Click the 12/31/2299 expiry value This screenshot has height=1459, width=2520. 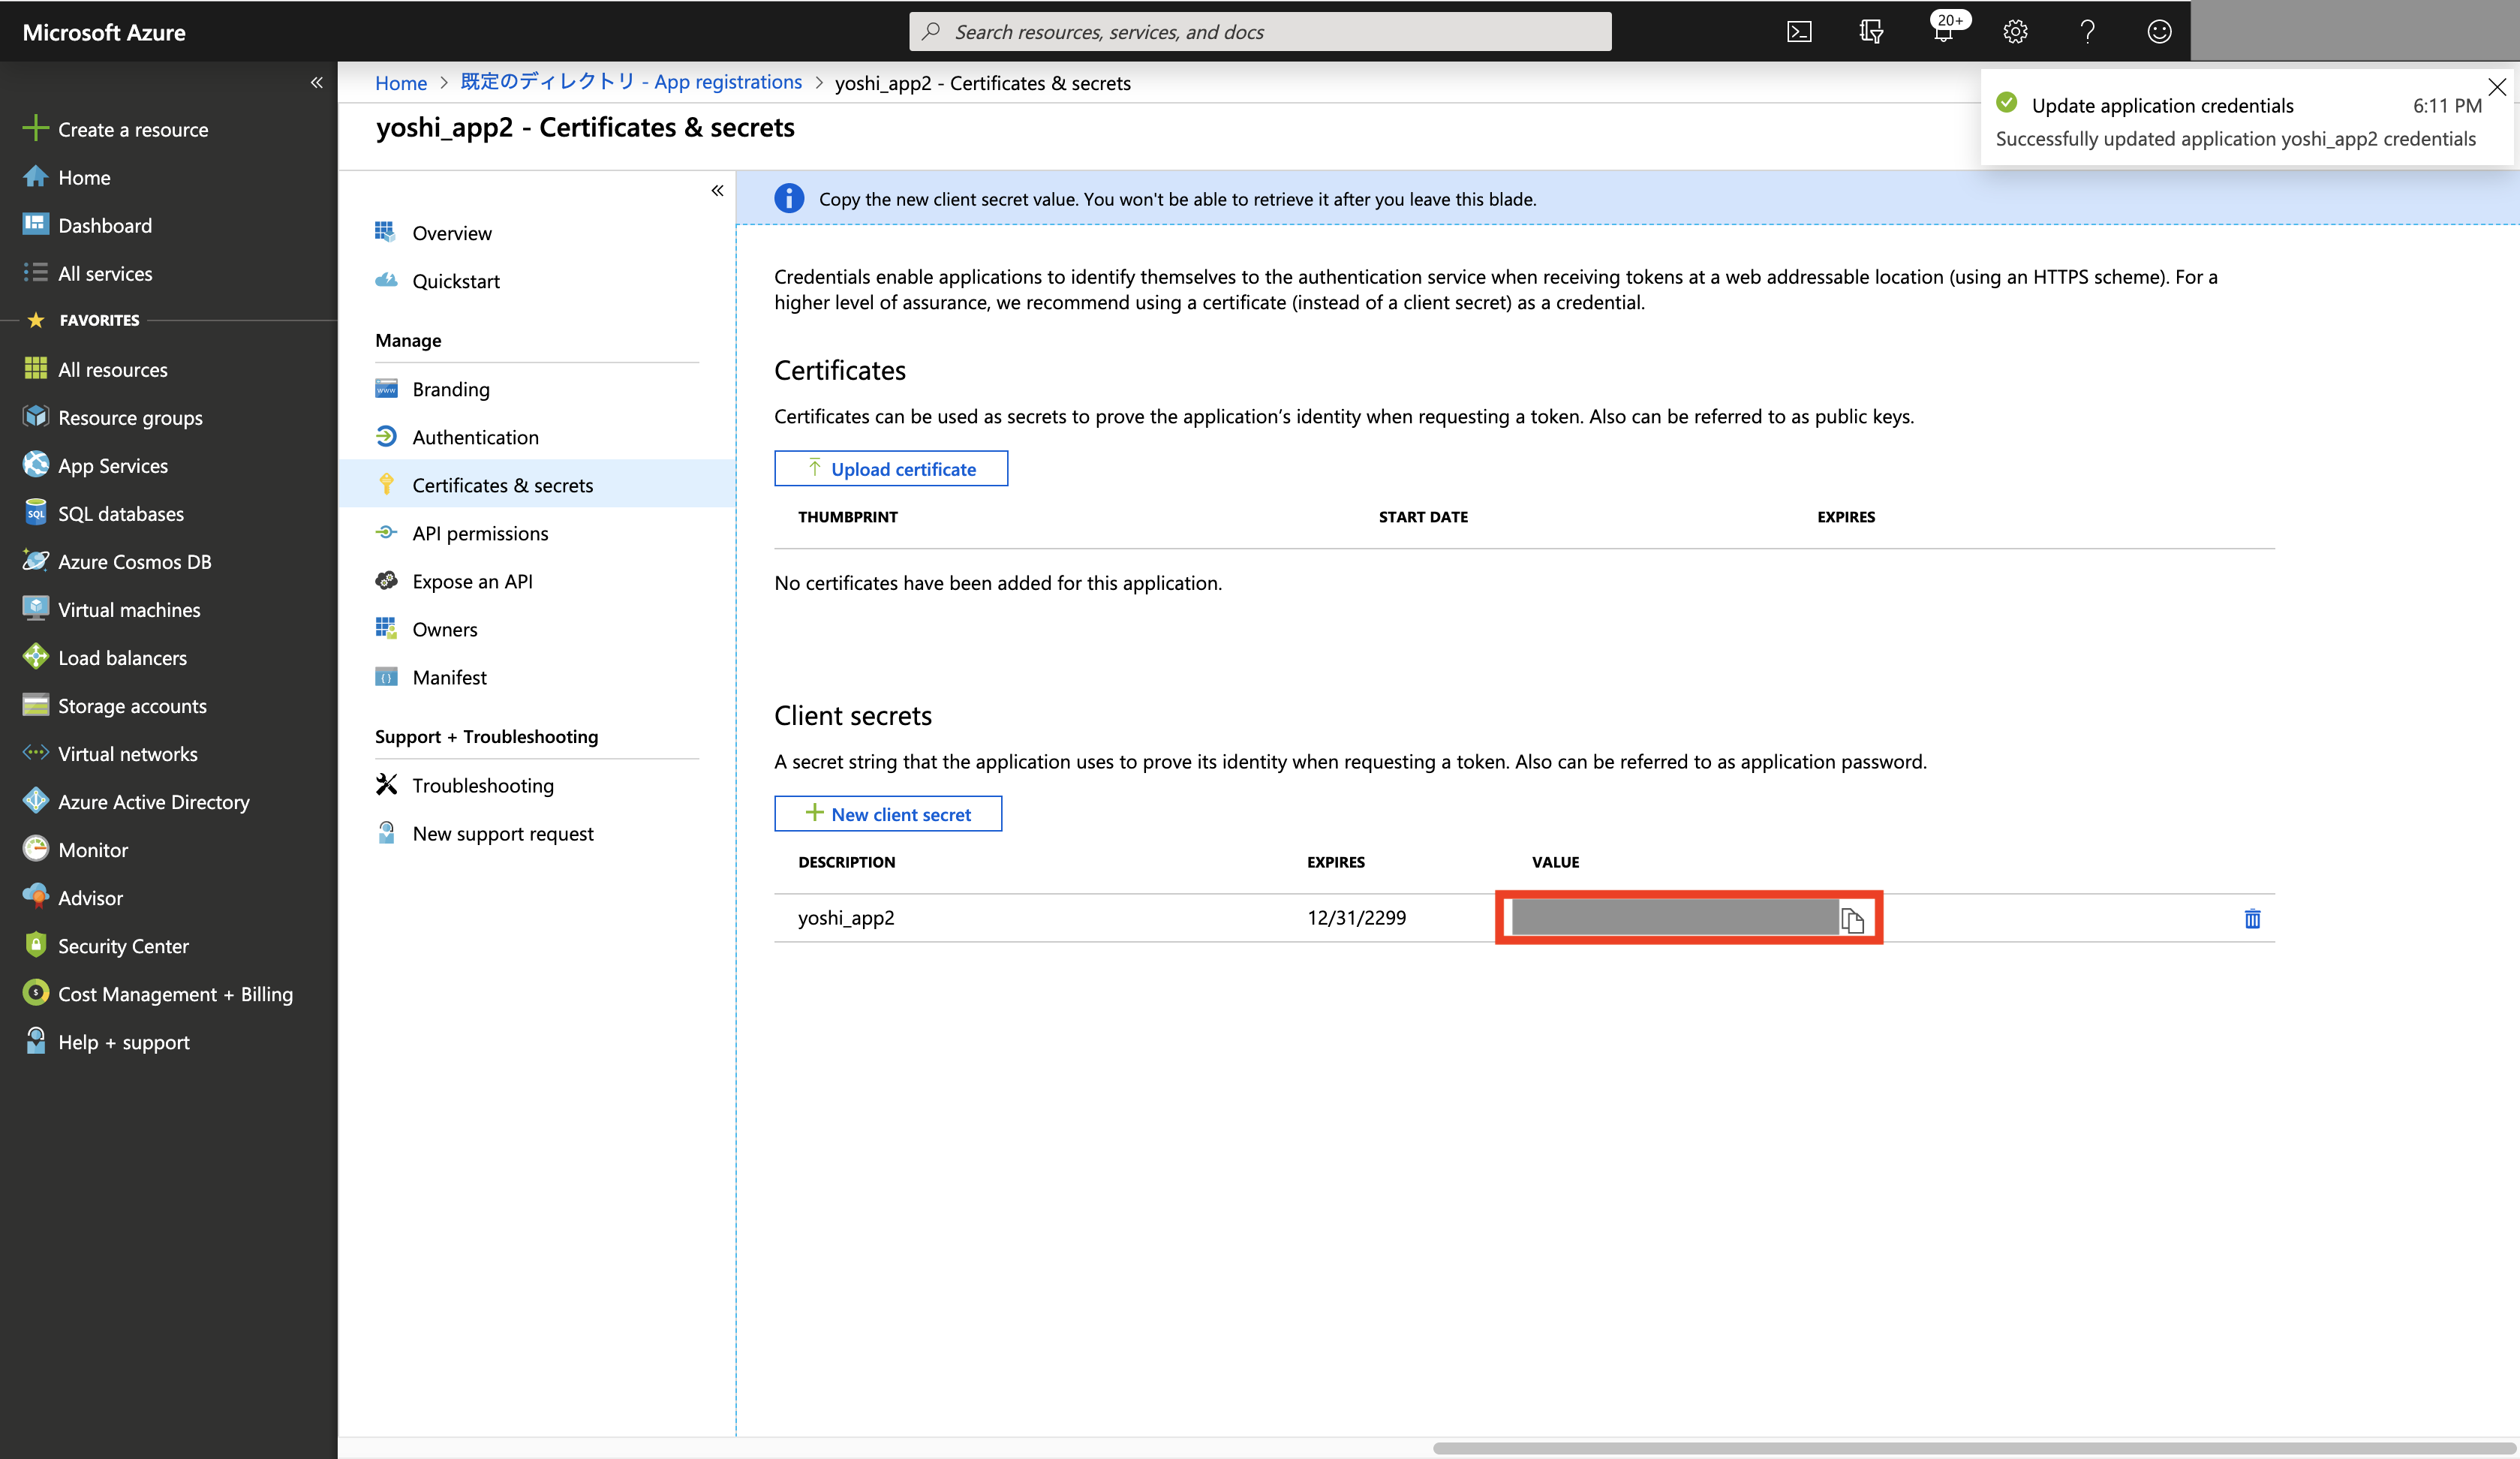(1356, 917)
